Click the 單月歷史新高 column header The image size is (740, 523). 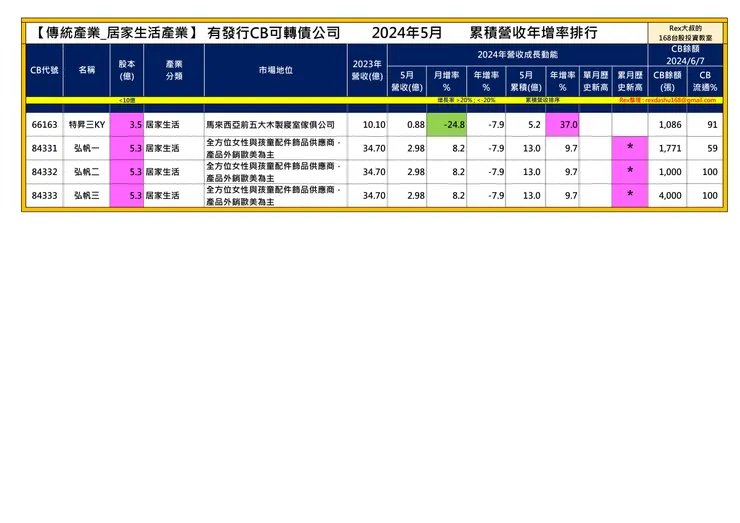[596, 81]
